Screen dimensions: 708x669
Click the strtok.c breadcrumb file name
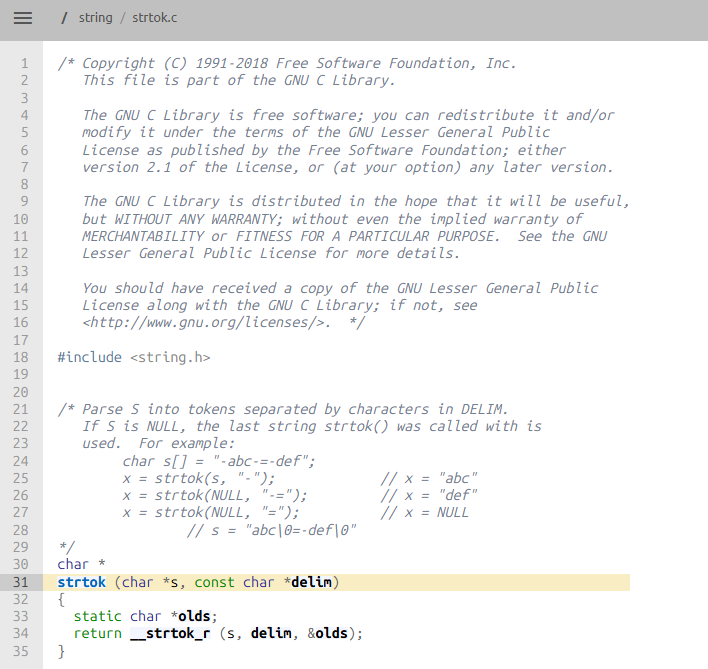click(x=155, y=18)
